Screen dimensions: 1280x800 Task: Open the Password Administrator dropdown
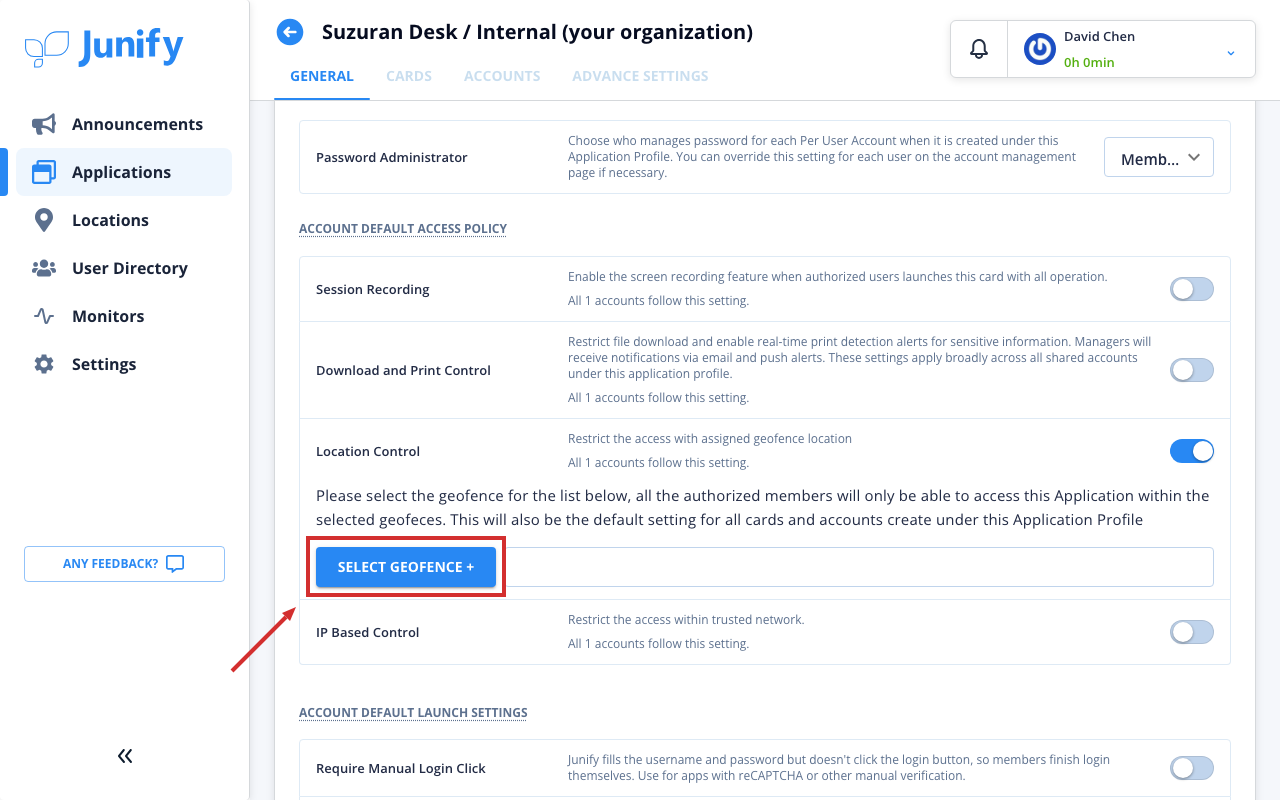coord(1159,158)
